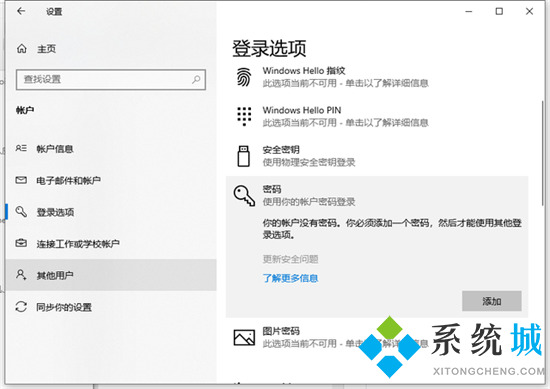Expand the 安全密钥 option
Image resolution: width=550 pixels, height=389 pixels.
tap(377, 156)
